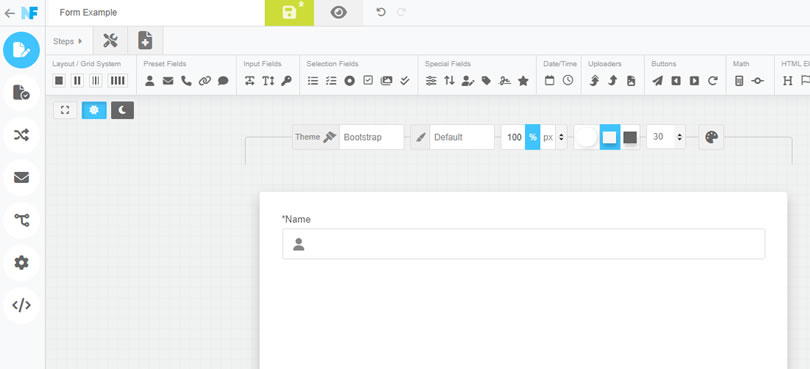Viewport: 810px width, 369px height.
Task: Add the single file uploader
Action: [x=613, y=81]
